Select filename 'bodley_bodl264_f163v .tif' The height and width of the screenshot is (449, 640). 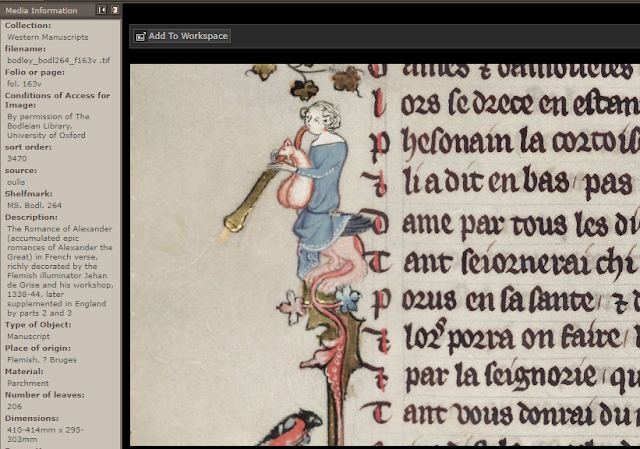click(59, 60)
